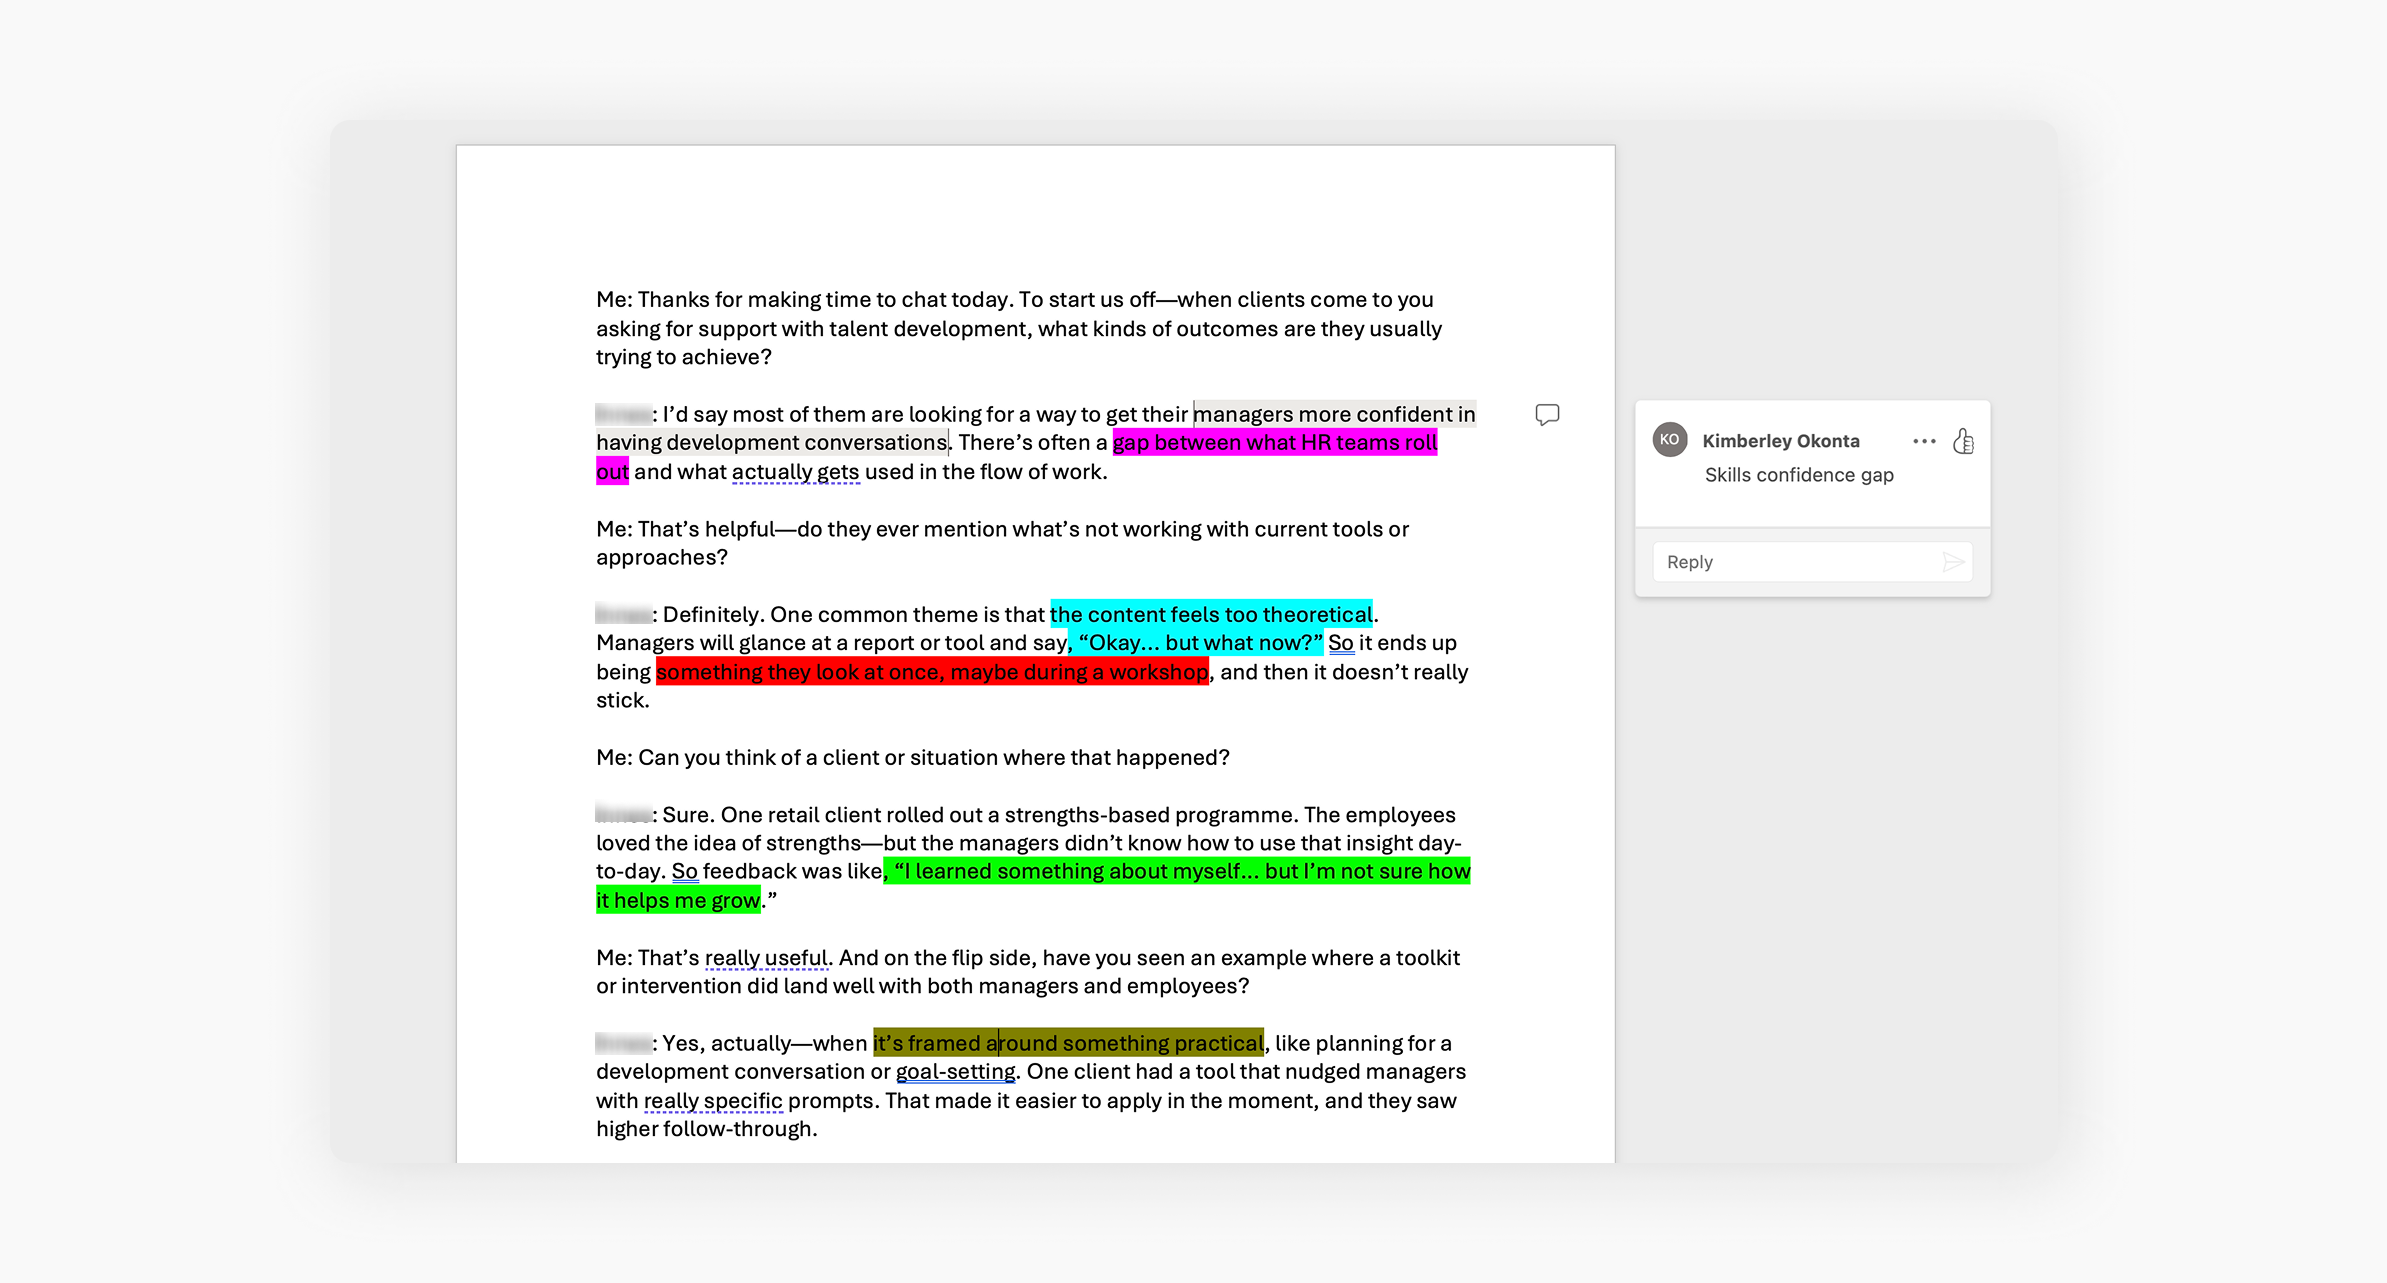This screenshot has width=2387, height=1283.
Task: Click the magenta highlight "gap between what HR teams roll"
Action: coord(1274,443)
